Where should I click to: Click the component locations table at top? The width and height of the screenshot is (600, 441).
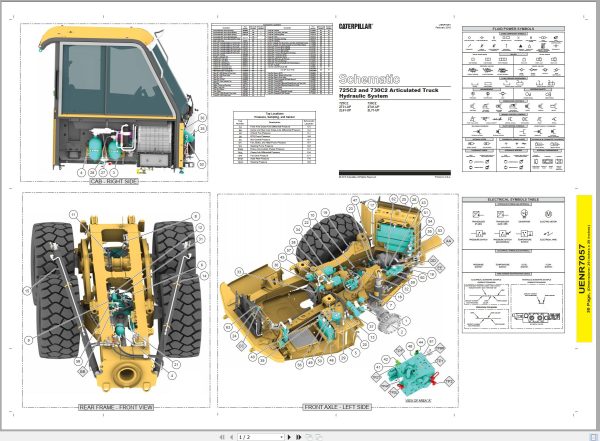click(272, 60)
